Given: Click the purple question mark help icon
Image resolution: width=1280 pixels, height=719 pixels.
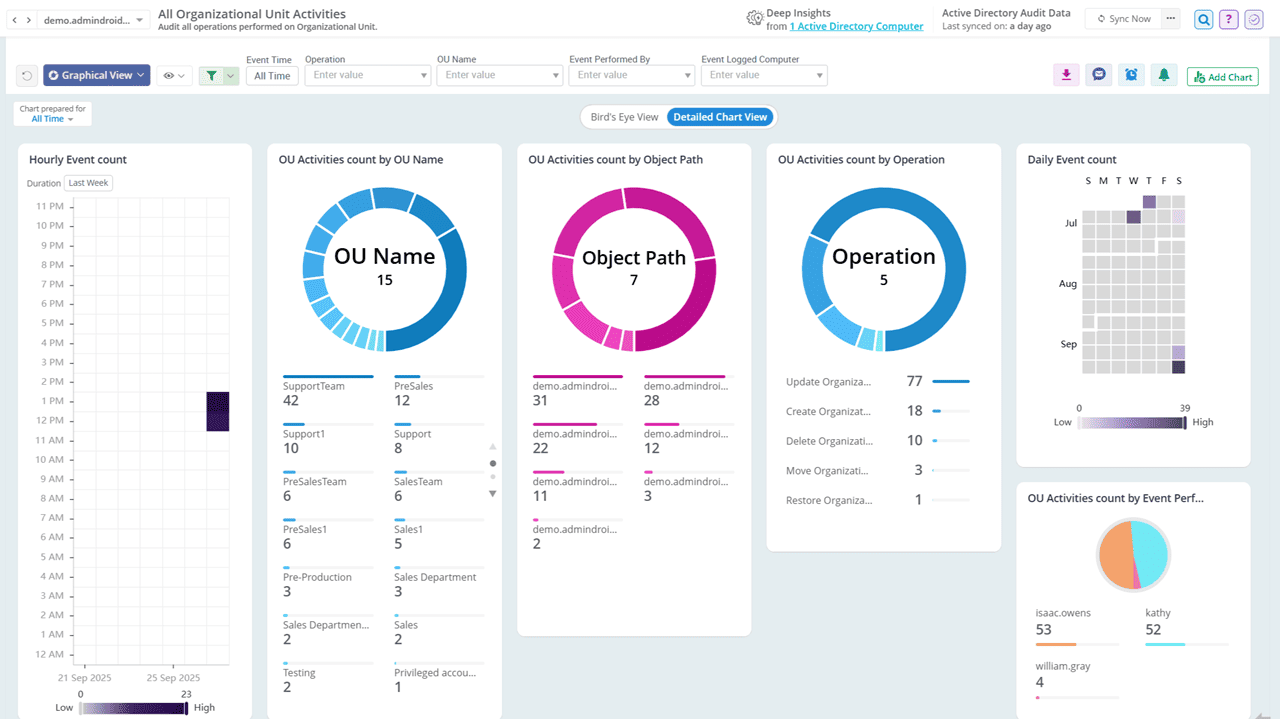Looking at the screenshot, I should pyautogui.click(x=1228, y=19).
